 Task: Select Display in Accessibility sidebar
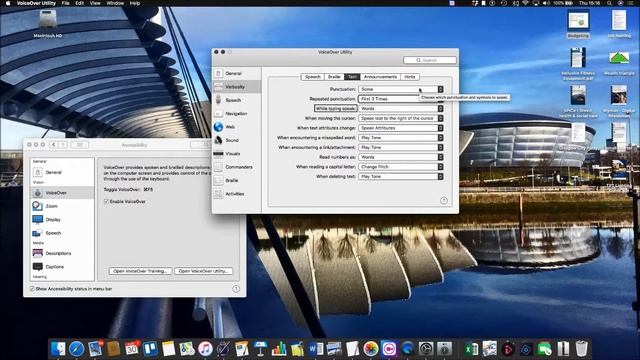click(62, 220)
